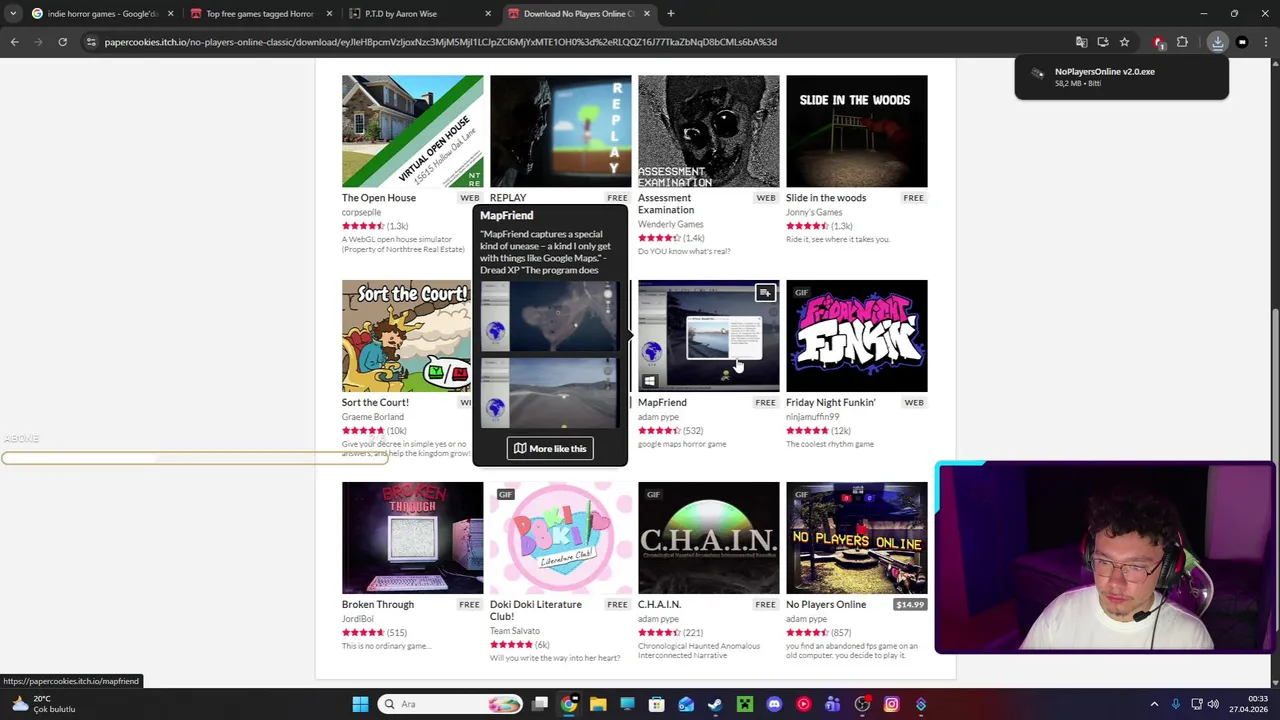Visit JordiBoi author page
The width and height of the screenshot is (1280, 720).
tap(357, 618)
